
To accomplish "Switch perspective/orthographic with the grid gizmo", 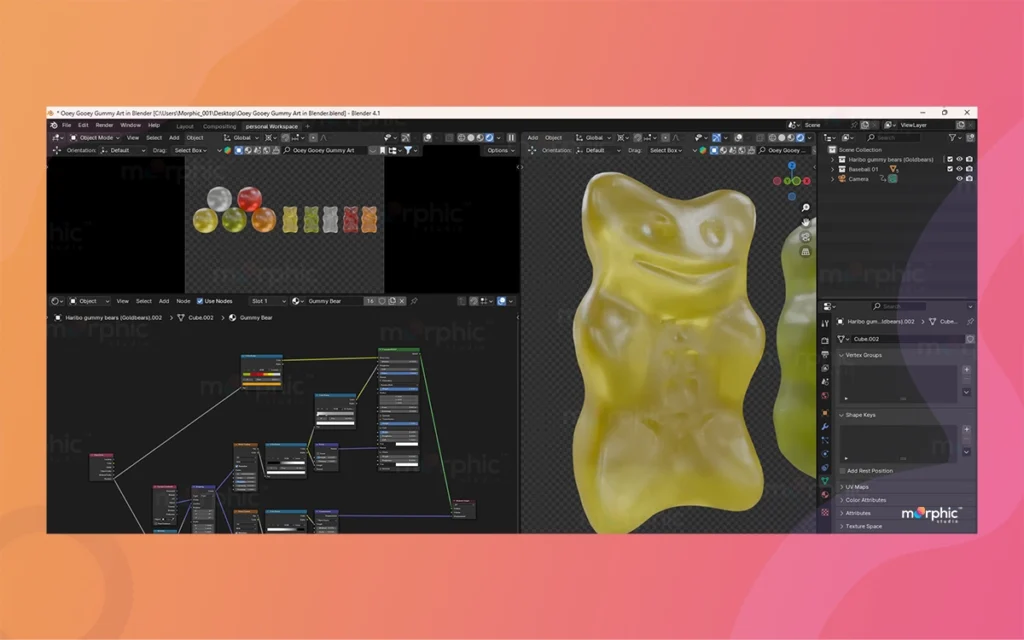I will click(806, 252).
